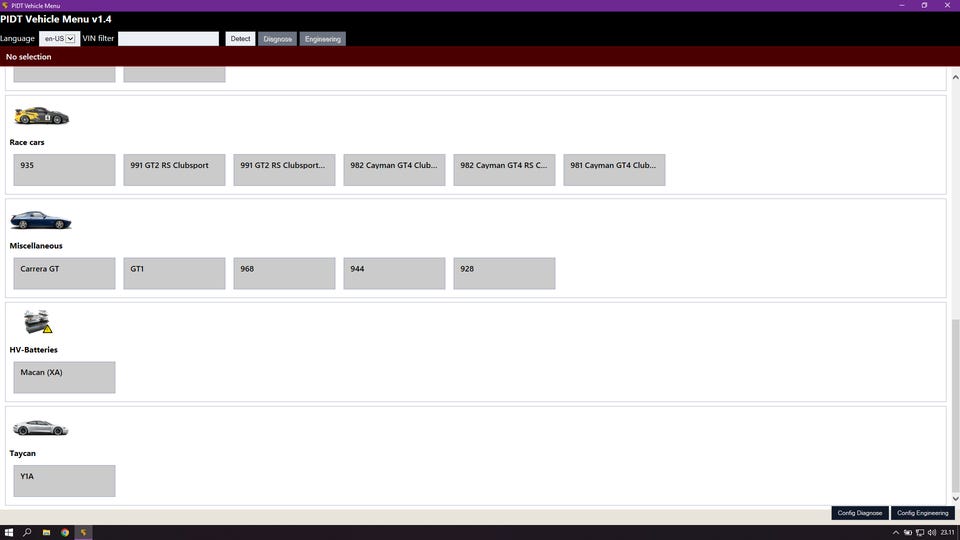960x540 pixels.
Task: Click the network tray icon
Action: click(920, 533)
